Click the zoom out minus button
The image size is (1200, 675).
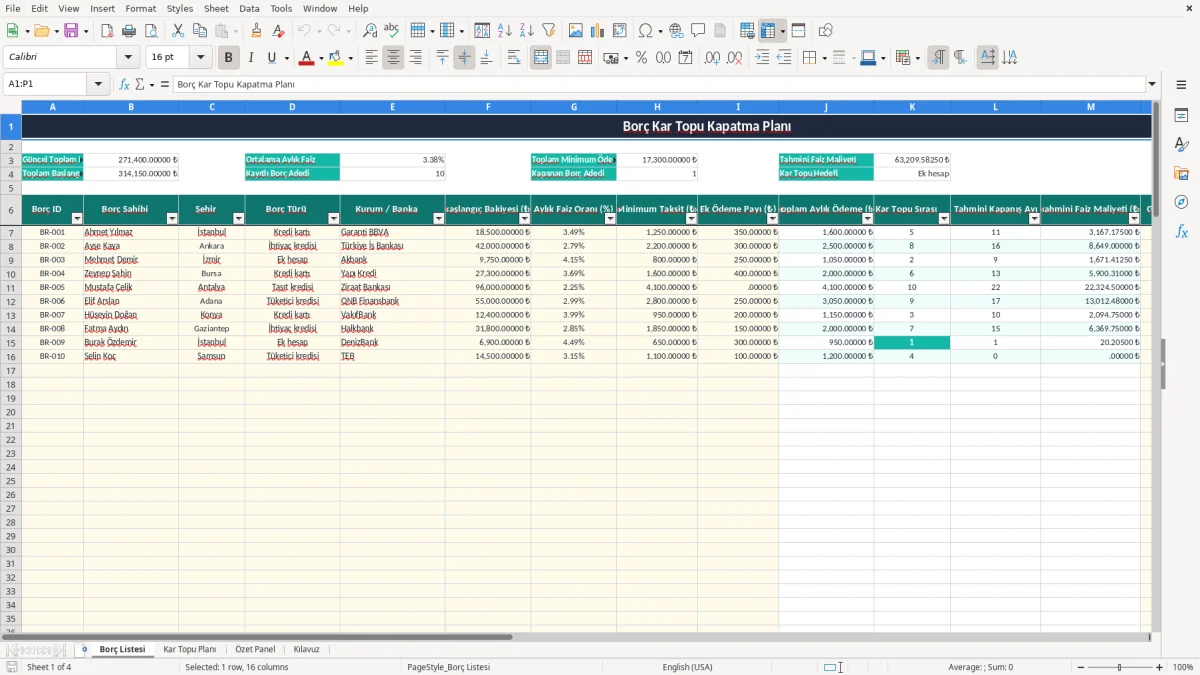pos(1081,667)
